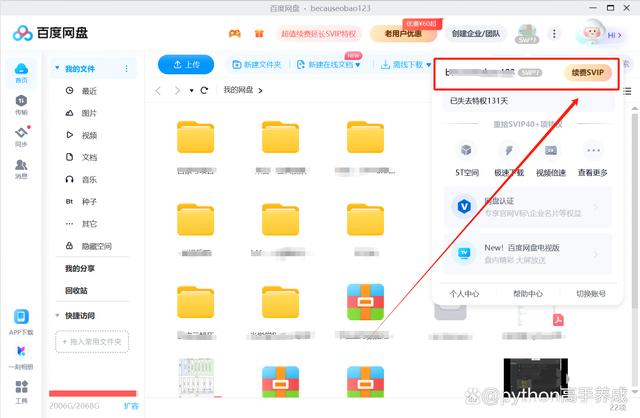Open 回收站 recycle bin
This screenshot has height=418, width=640.
click(x=76, y=290)
